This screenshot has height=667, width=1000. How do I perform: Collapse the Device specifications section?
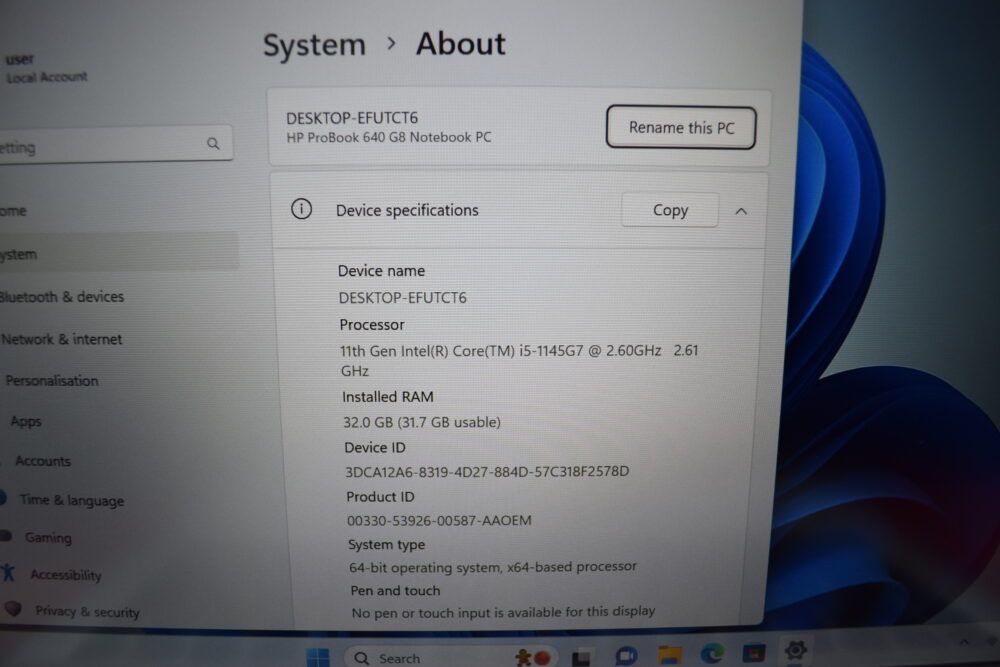tap(740, 211)
